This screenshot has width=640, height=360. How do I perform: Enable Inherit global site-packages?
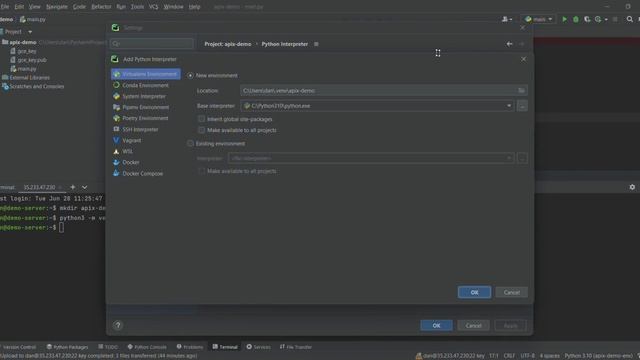pyautogui.click(x=201, y=119)
